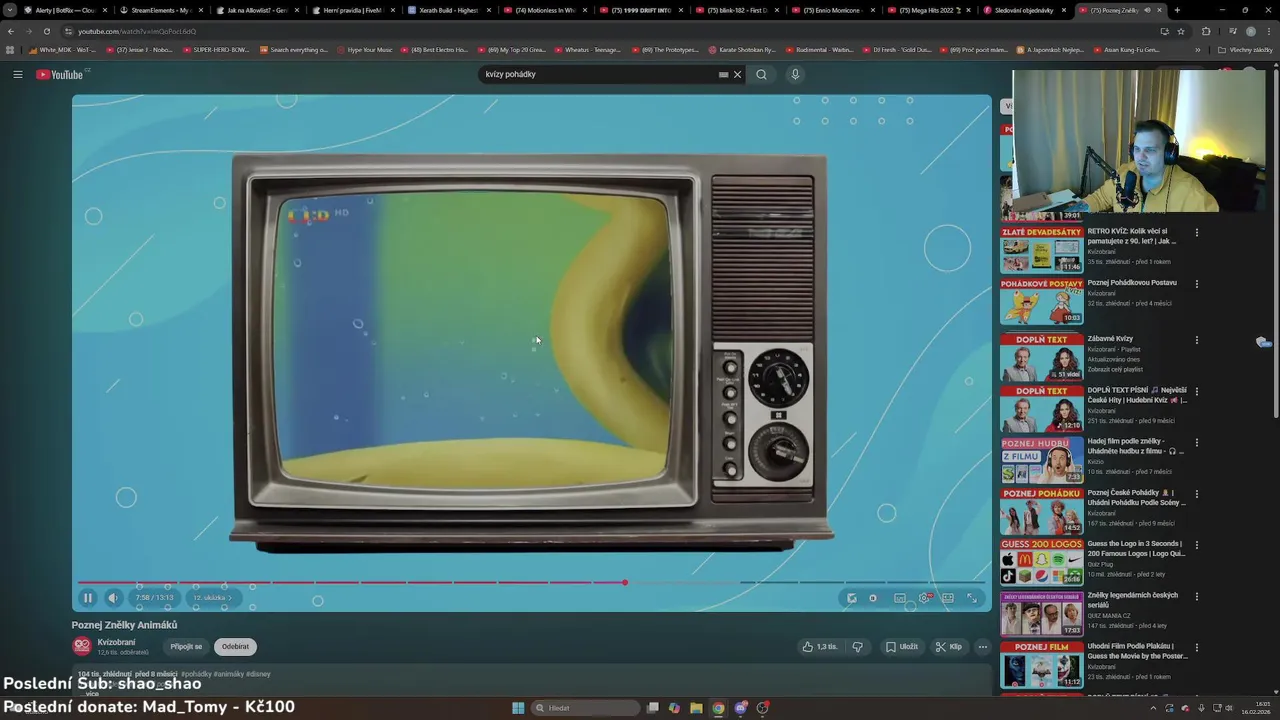Click the #pohádky hashtag in description
This screenshot has height=720, width=1280.
[196, 674]
